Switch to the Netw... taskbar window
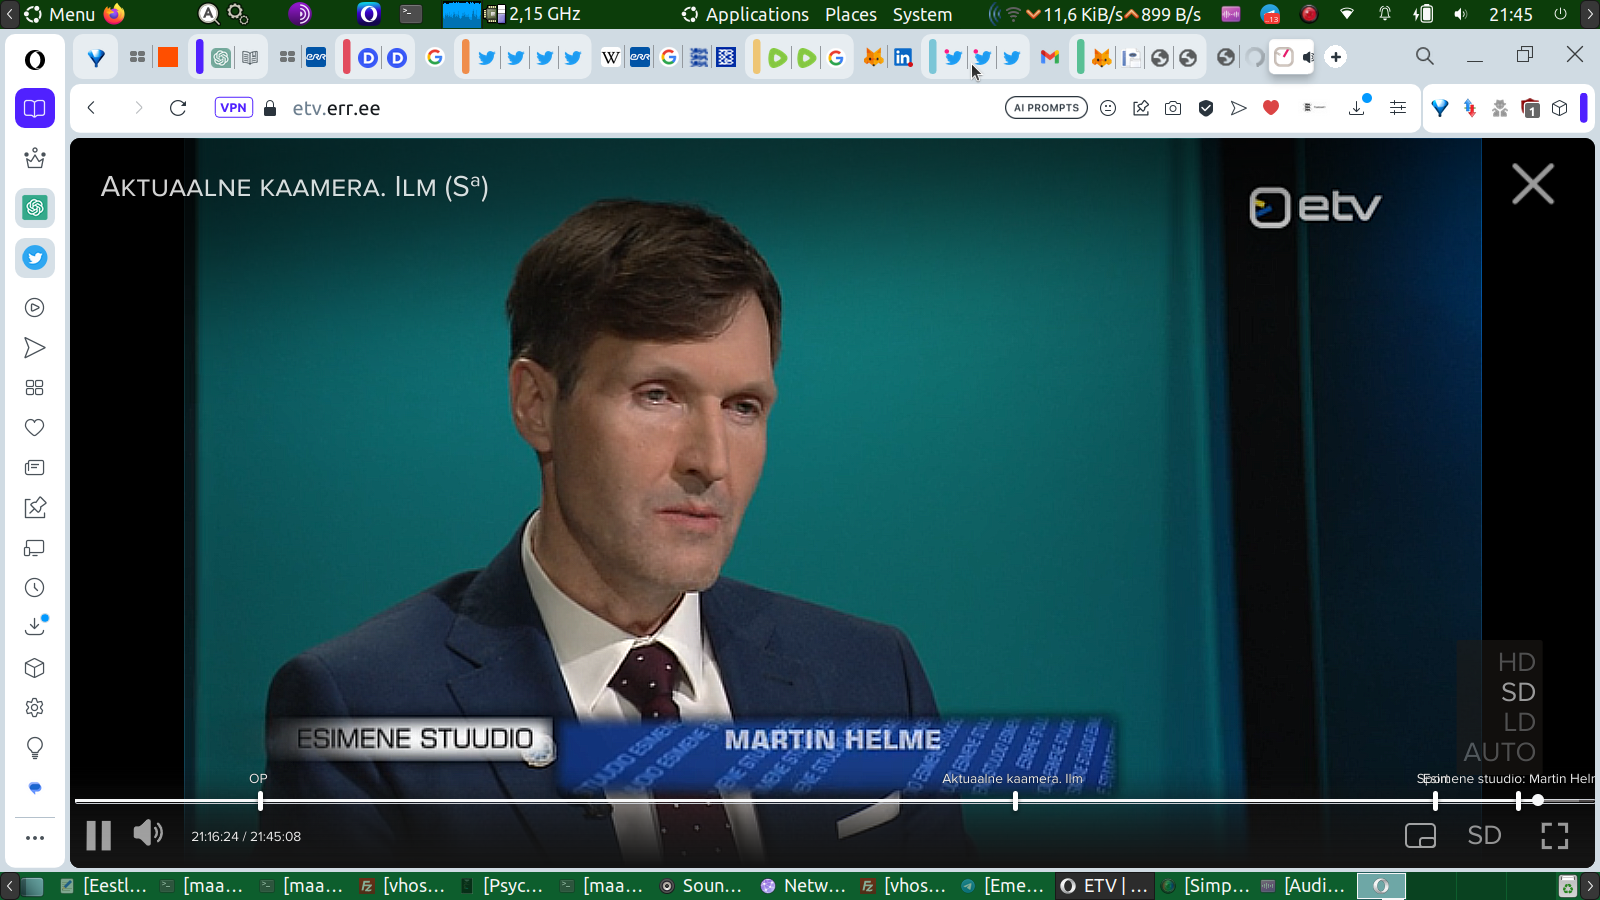 click(804, 886)
